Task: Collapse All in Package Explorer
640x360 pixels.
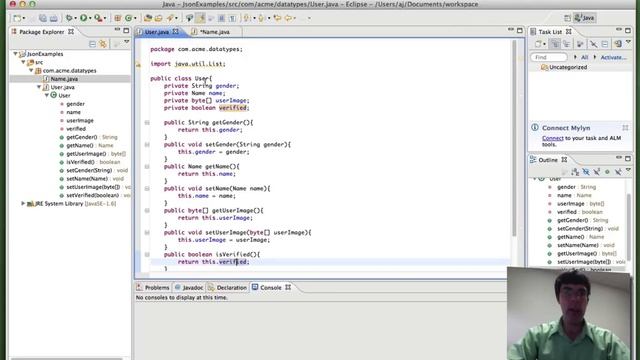Action: pyautogui.click(x=92, y=44)
